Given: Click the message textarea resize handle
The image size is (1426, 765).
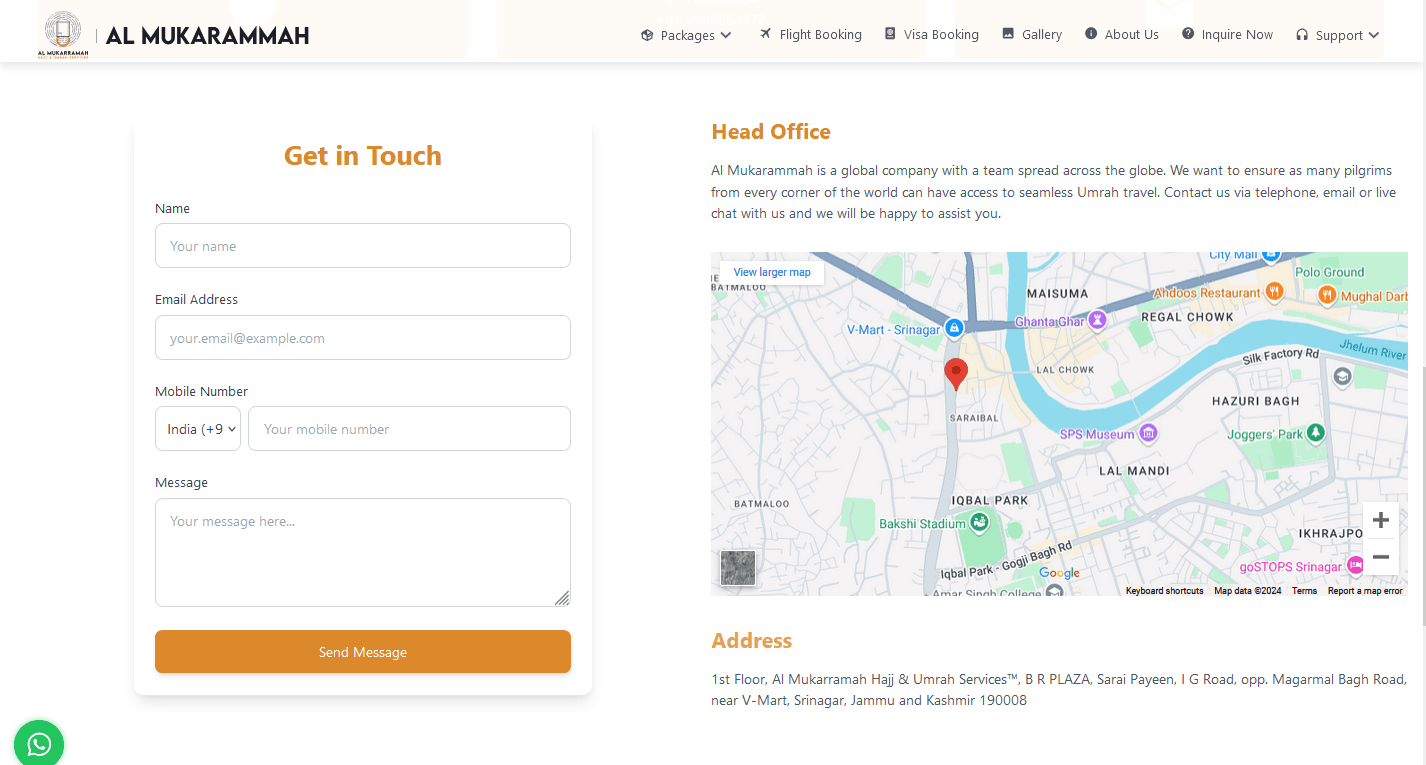Looking at the screenshot, I should click(x=562, y=598).
